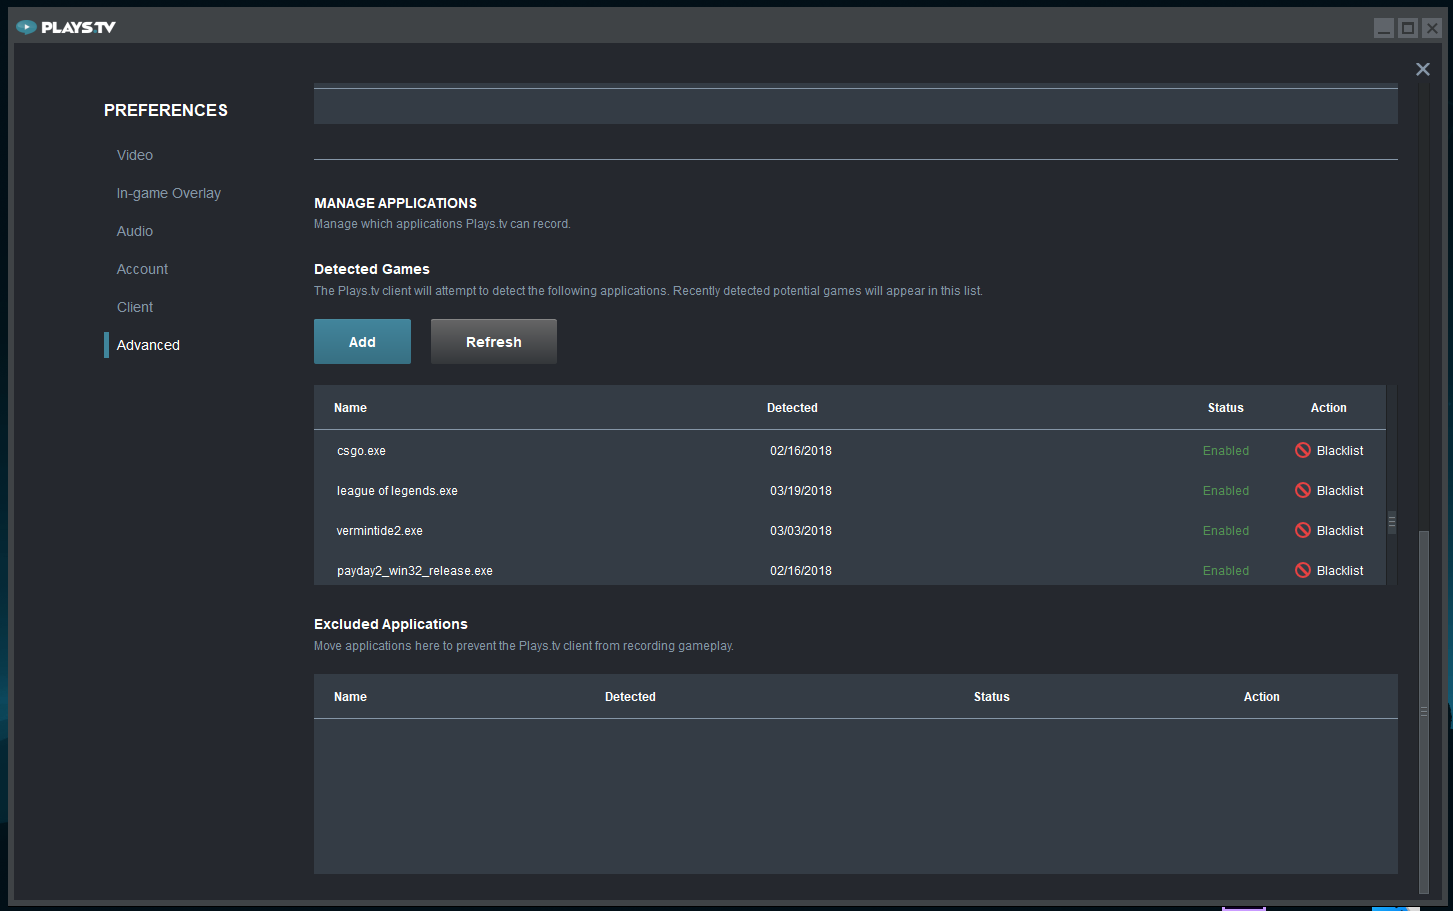Click the Status header in Excluded Applications table
1453x911 pixels.
(x=992, y=697)
